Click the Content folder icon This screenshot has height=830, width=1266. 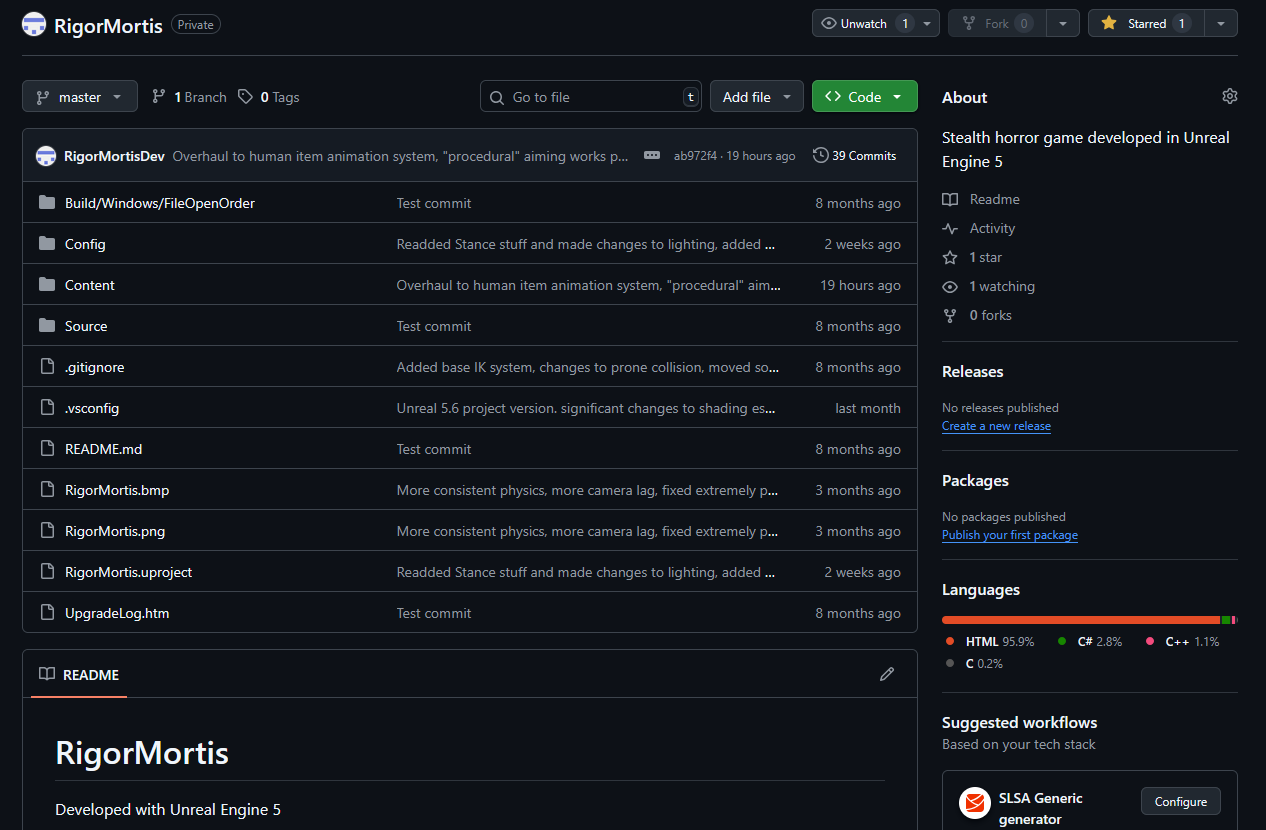(47, 285)
